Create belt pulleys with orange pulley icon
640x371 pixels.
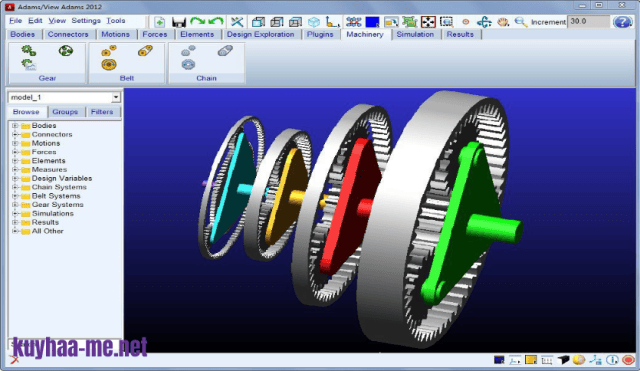coord(109,51)
